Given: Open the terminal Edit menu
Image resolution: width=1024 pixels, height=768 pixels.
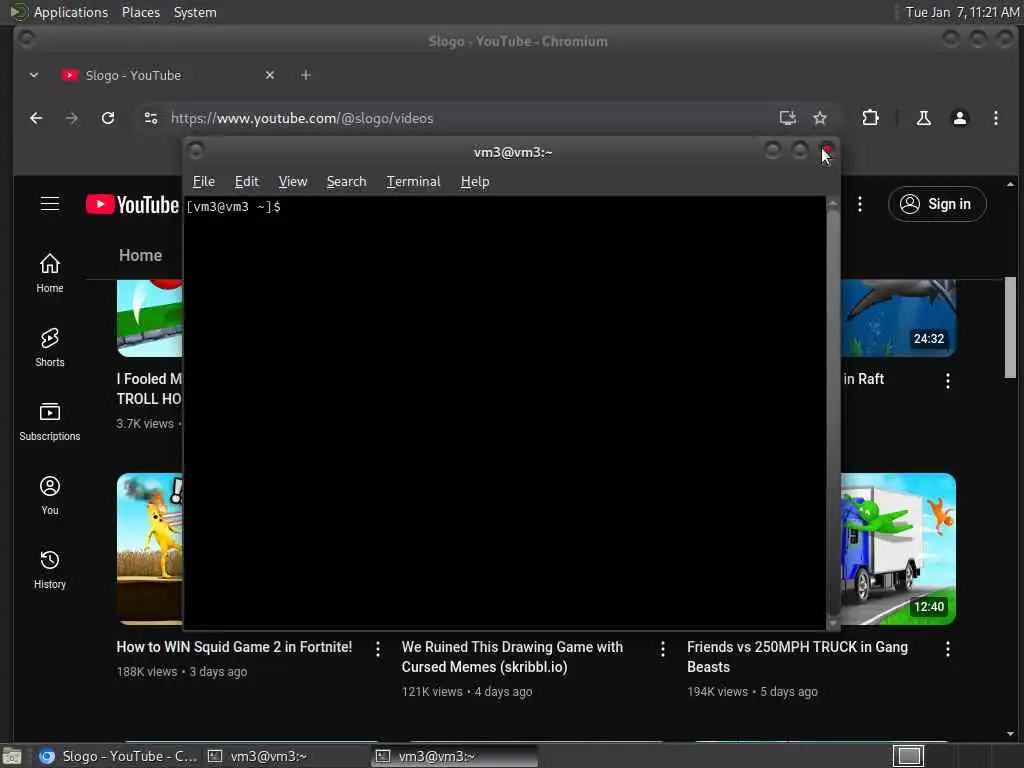Looking at the screenshot, I should click(246, 182).
